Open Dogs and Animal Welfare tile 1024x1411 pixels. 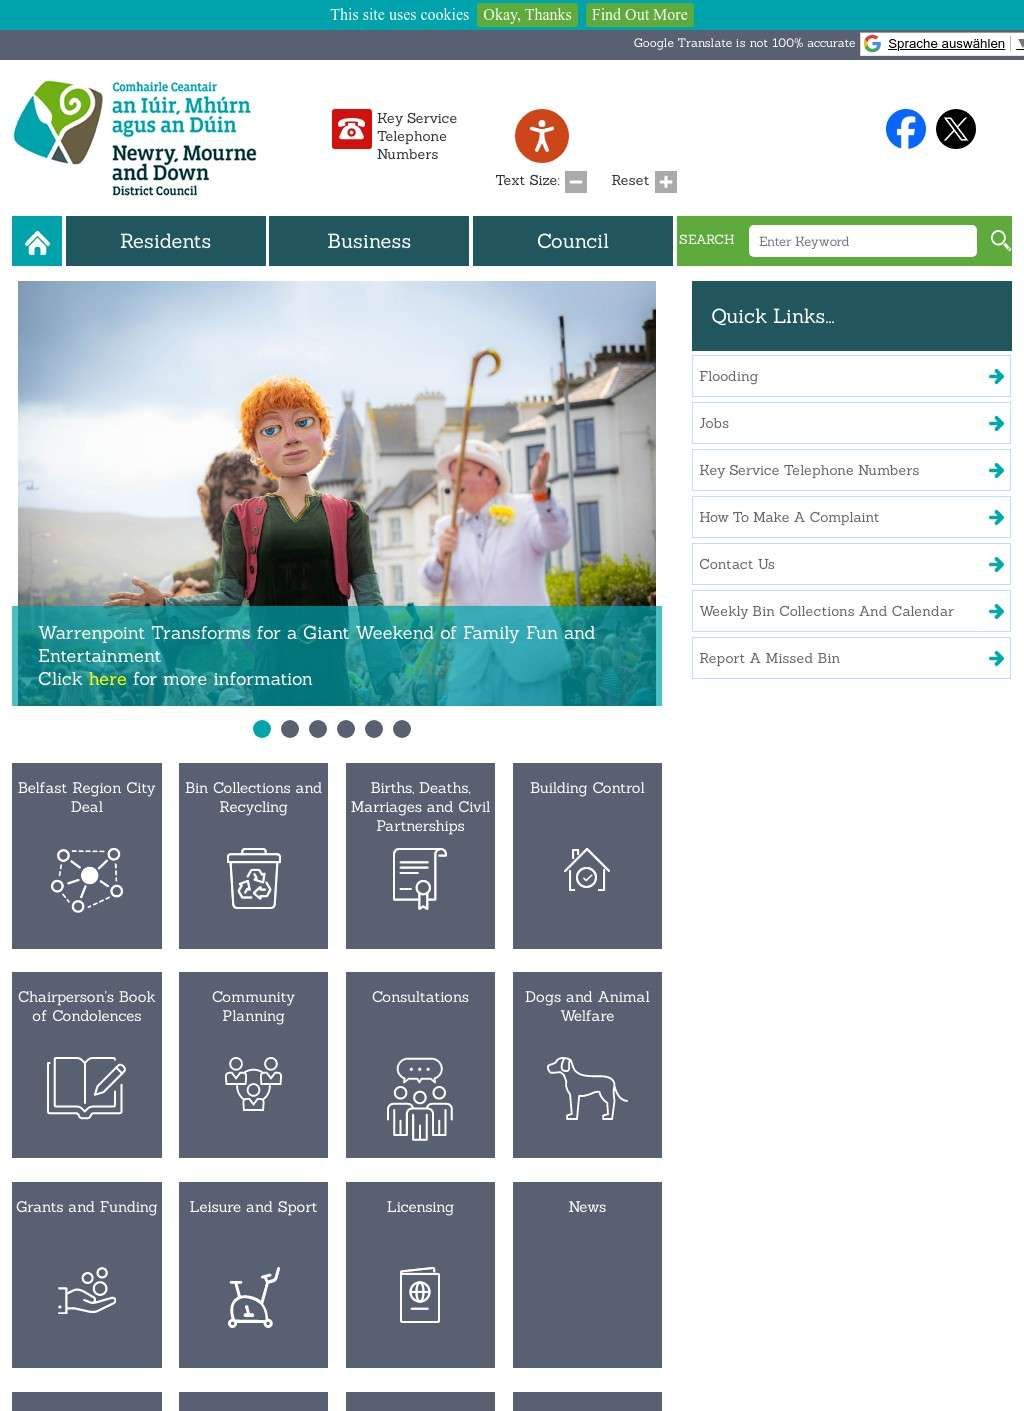[587, 1064]
